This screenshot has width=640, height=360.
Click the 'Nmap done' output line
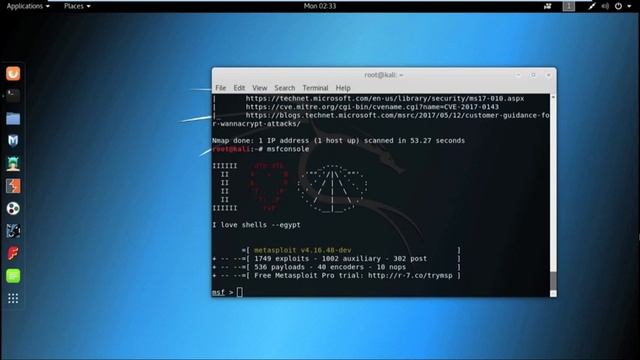[x=338, y=140]
